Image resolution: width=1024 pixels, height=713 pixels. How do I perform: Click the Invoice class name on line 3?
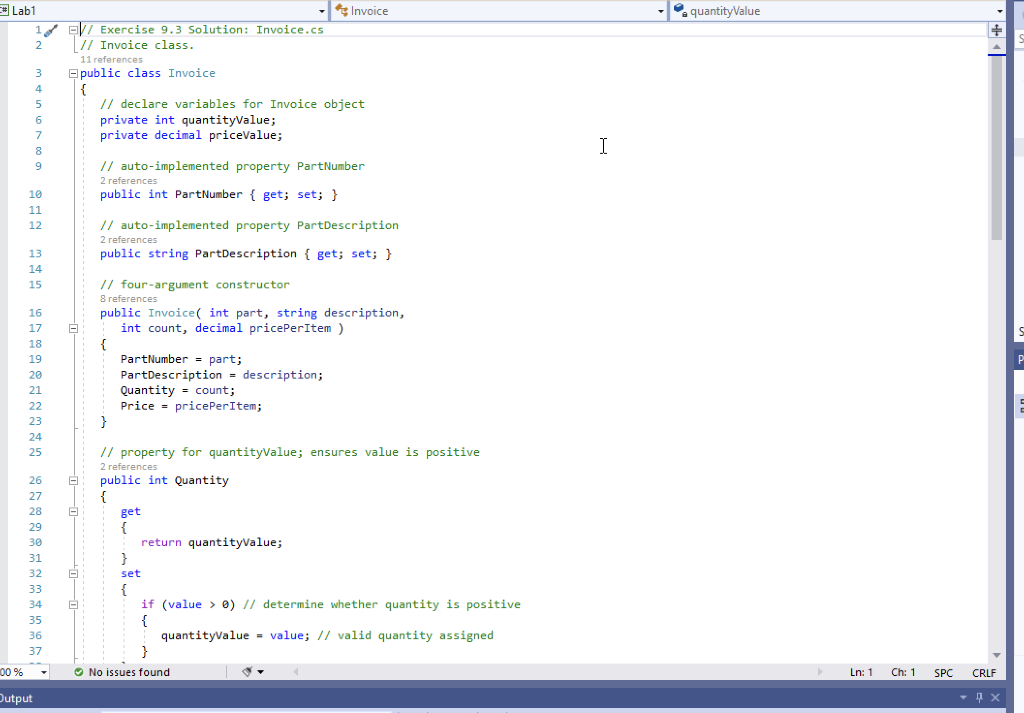(191, 73)
